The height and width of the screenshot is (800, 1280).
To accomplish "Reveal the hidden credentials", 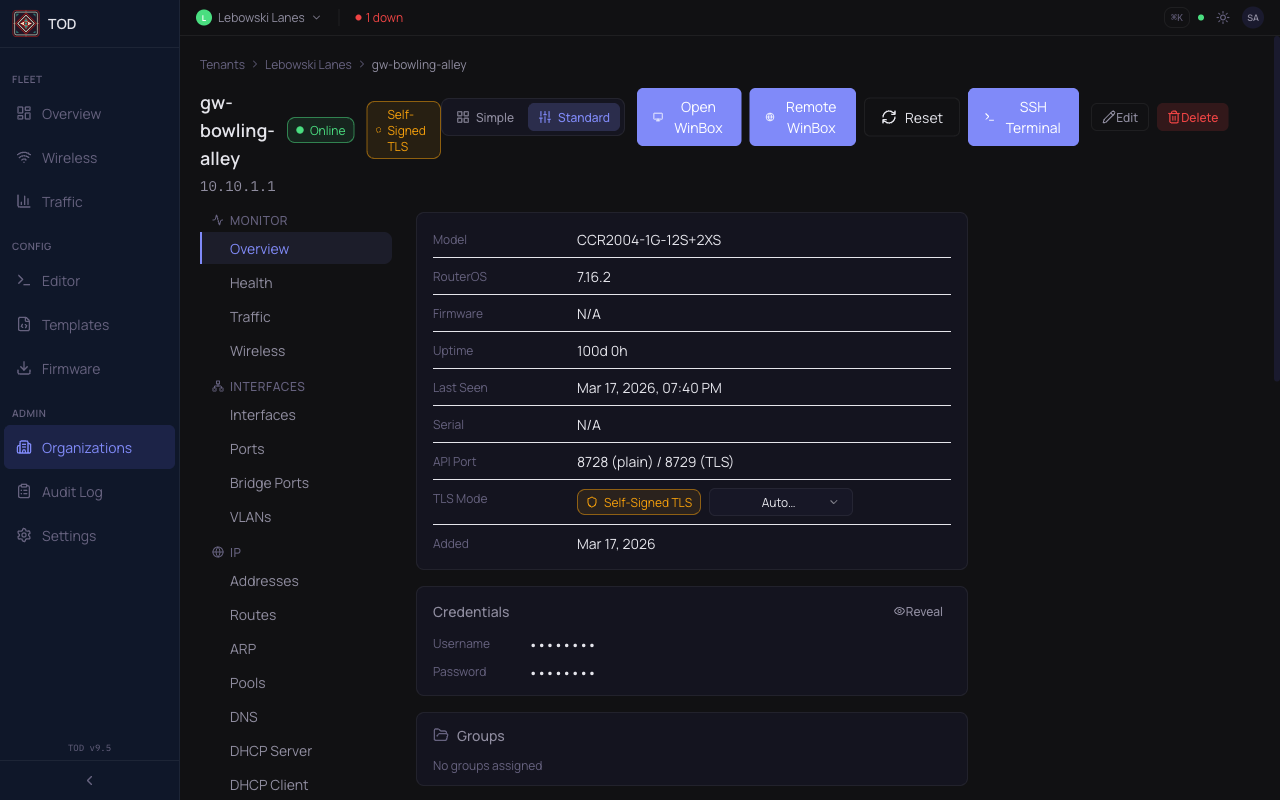I will click(918, 611).
